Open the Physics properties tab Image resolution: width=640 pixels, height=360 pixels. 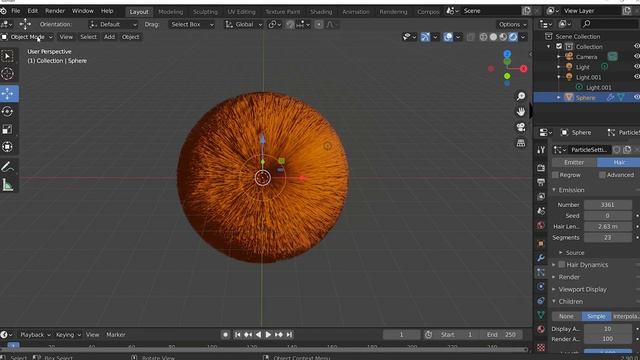(541, 287)
